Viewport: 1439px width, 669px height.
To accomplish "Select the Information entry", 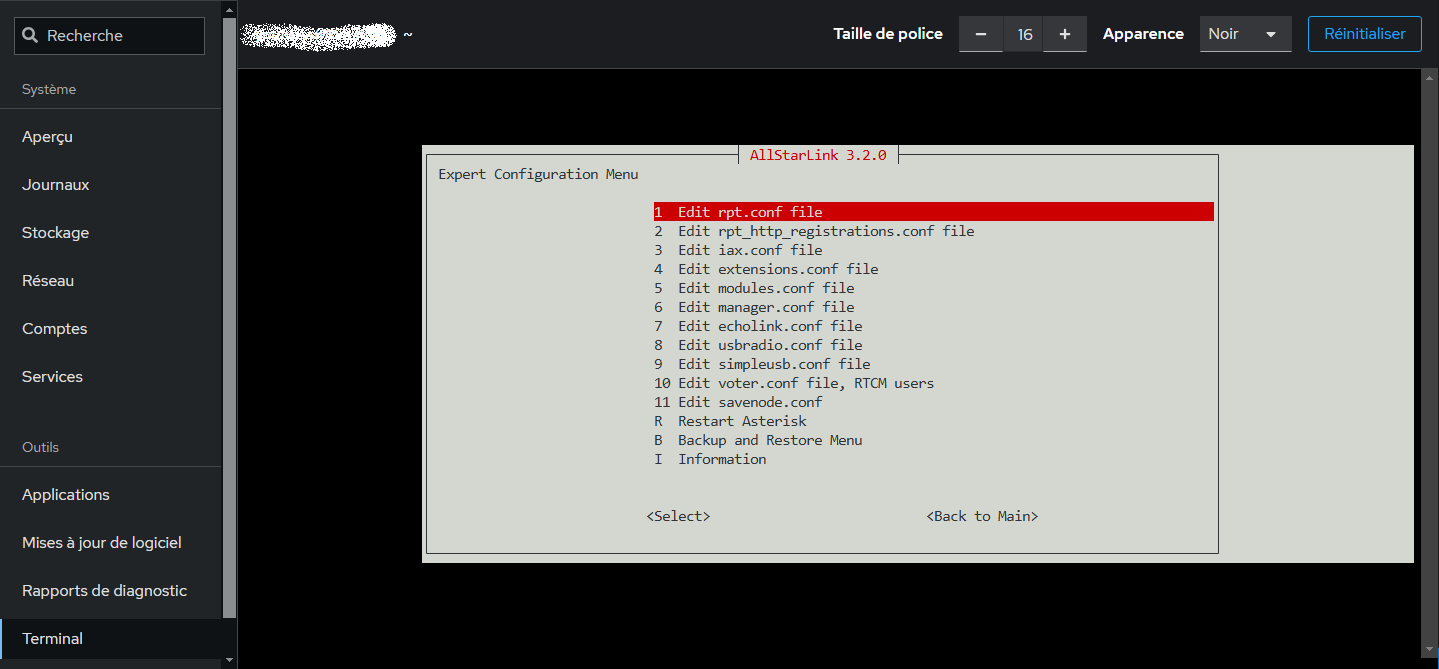I will tap(710, 459).
